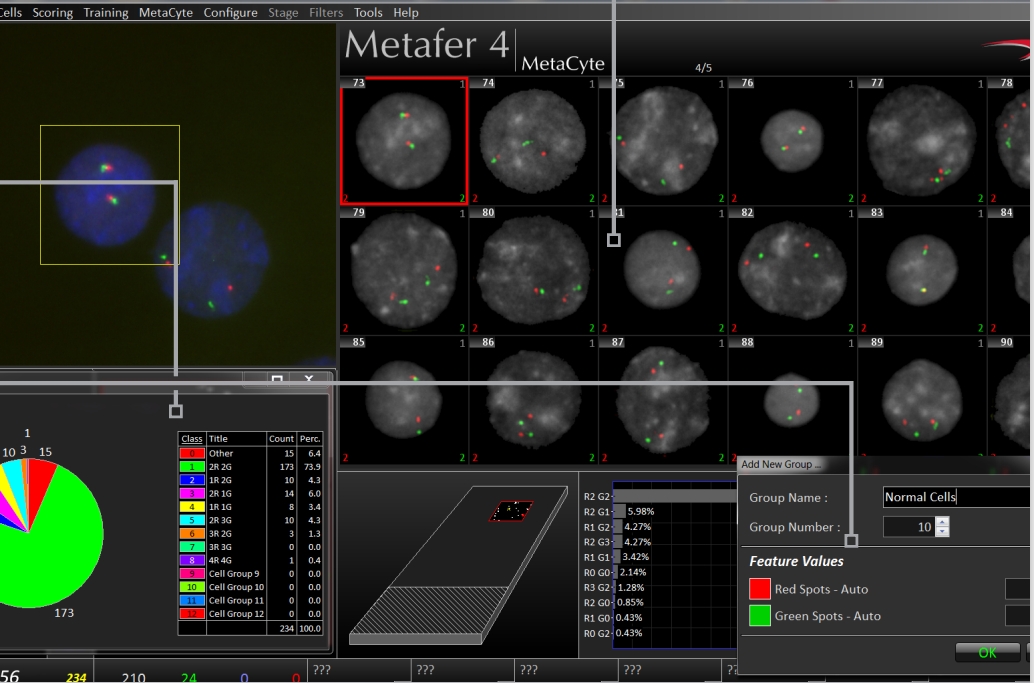Click class 6 orange swatch for 3R 2G
This screenshot has height=683, width=1034.
pos(192,533)
